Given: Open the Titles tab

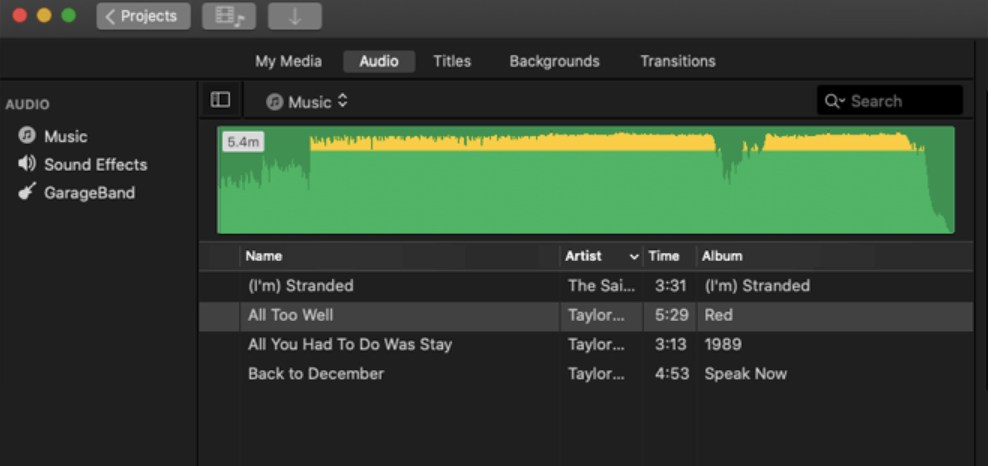Looking at the screenshot, I should pyautogui.click(x=452, y=61).
